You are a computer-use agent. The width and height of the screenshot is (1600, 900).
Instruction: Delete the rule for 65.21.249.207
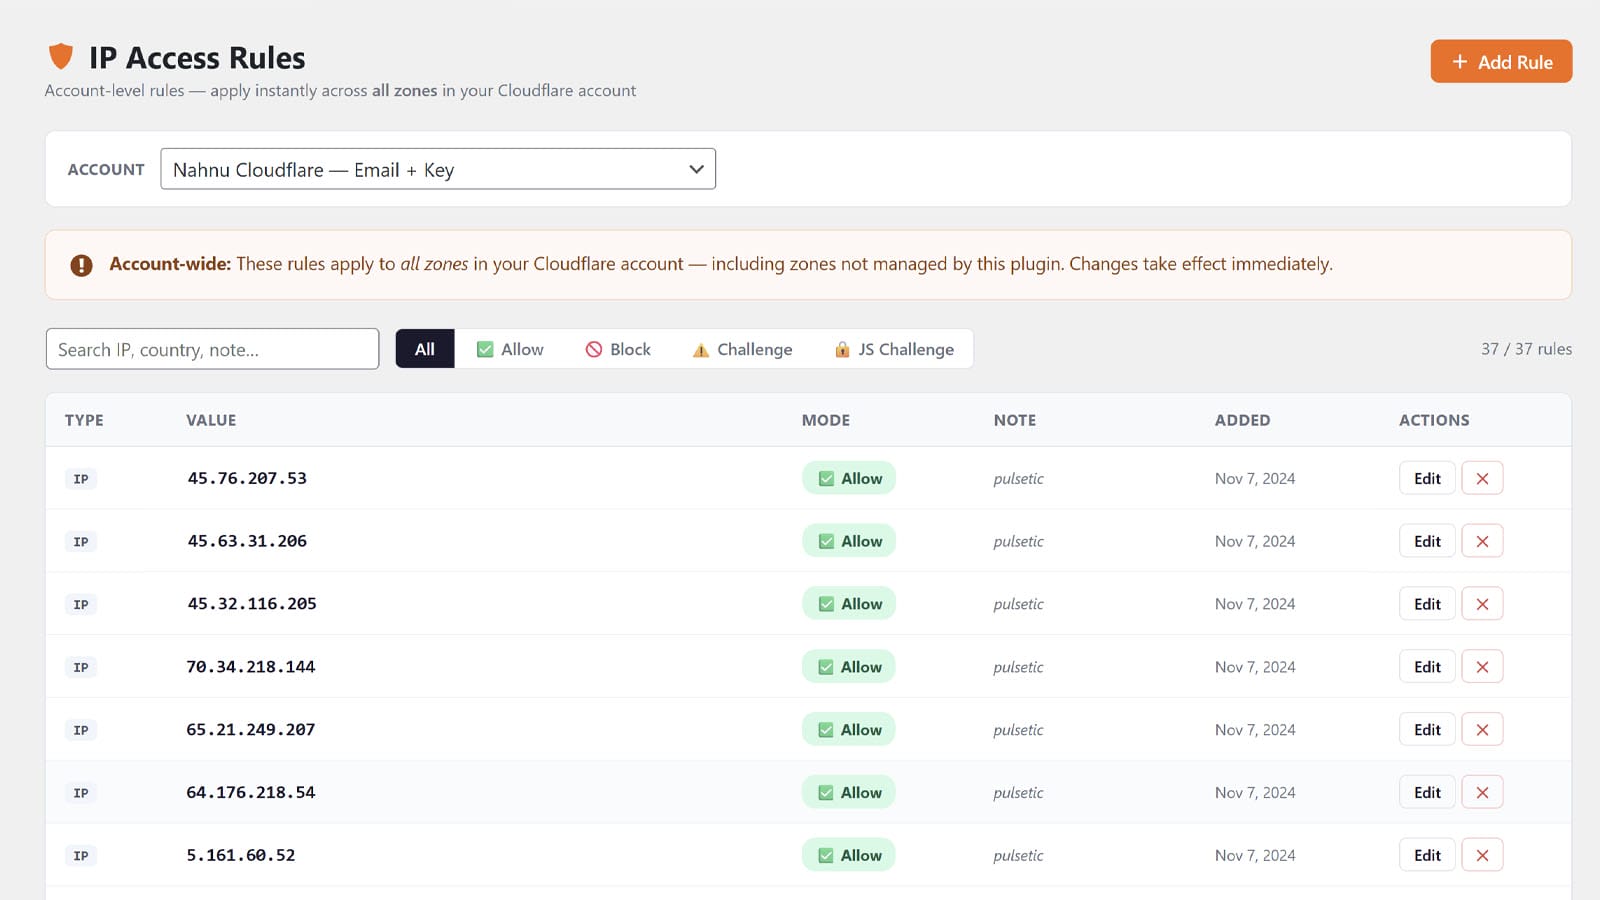1482,730
